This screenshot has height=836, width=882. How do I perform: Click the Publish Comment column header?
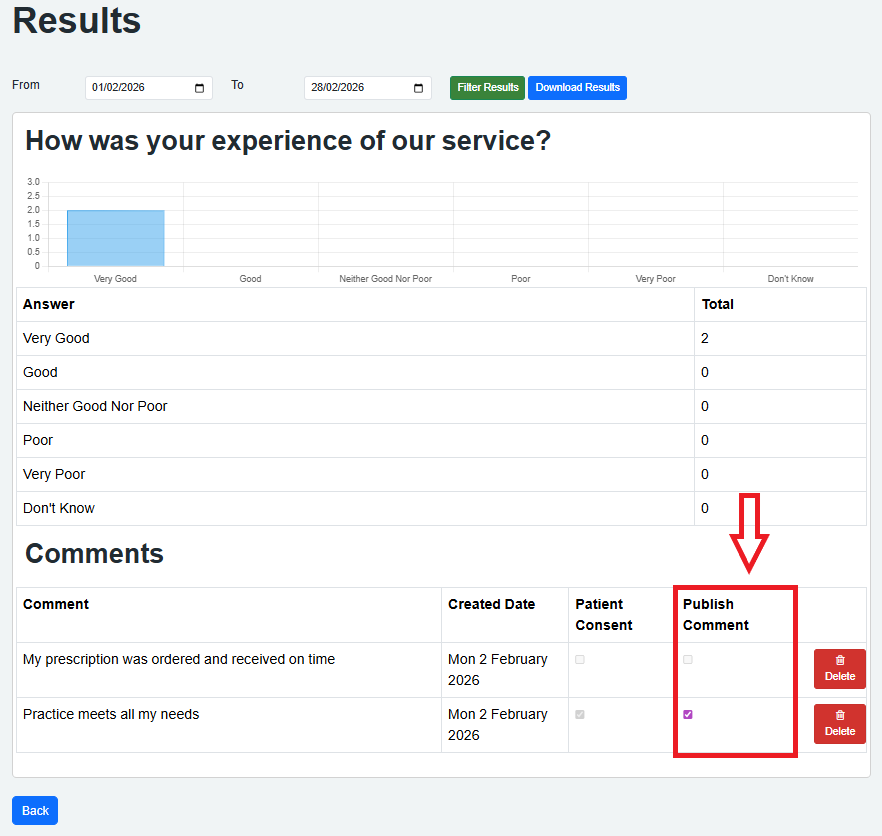(x=715, y=614)
